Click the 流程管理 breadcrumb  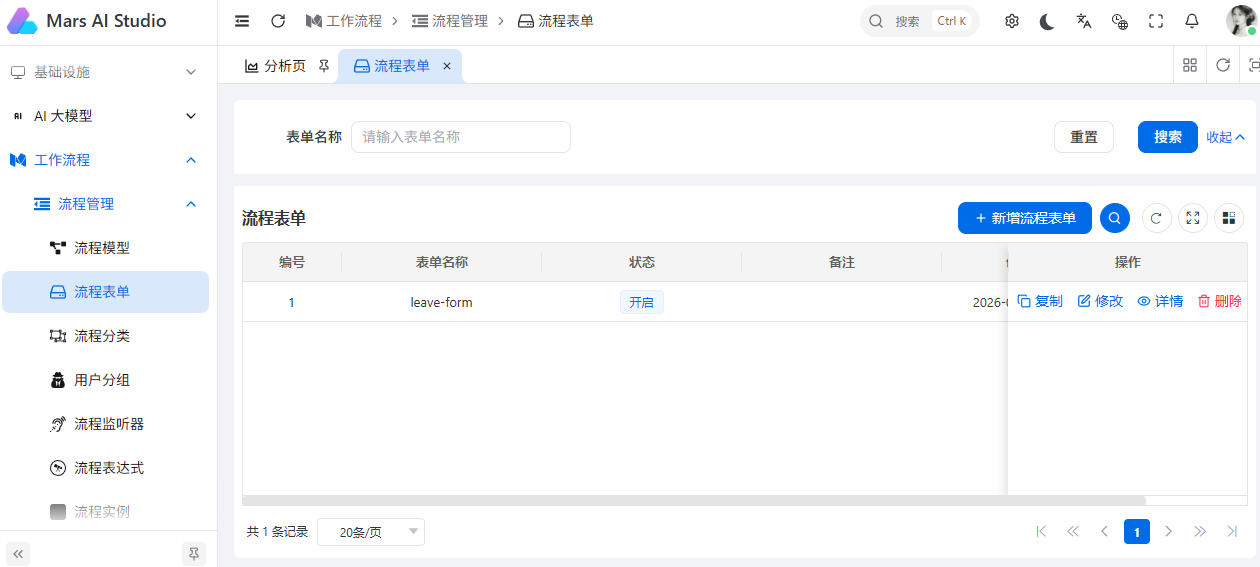point(450,21)
